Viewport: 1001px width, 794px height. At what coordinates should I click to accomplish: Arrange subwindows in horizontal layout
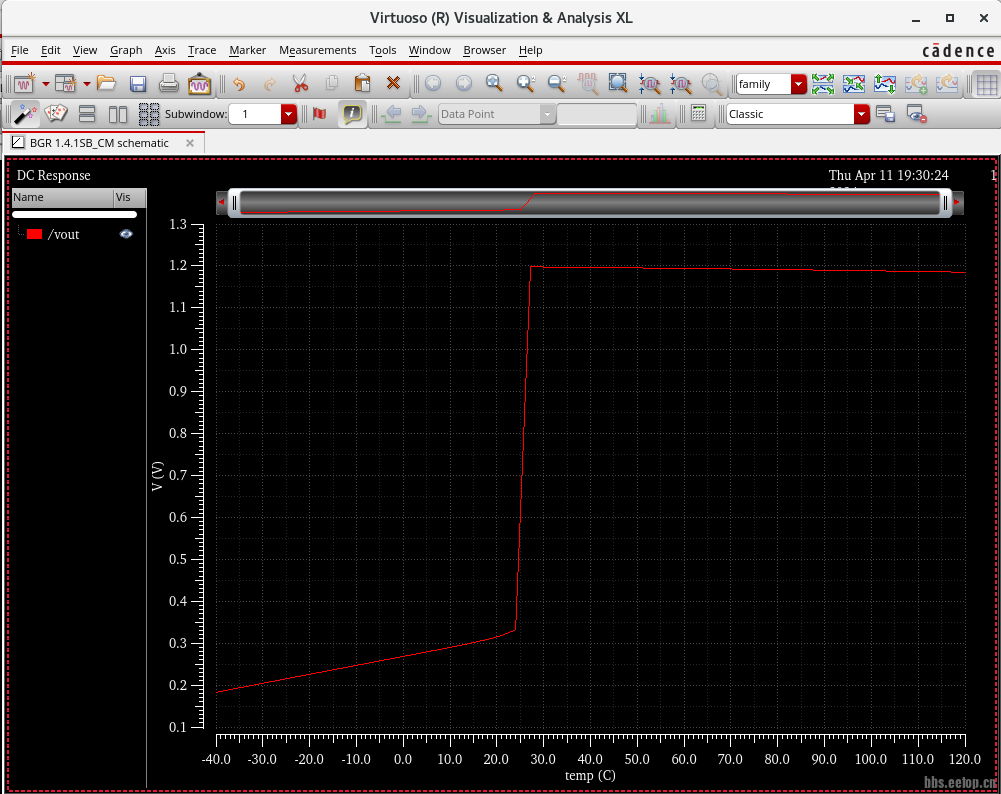point(117,114)
